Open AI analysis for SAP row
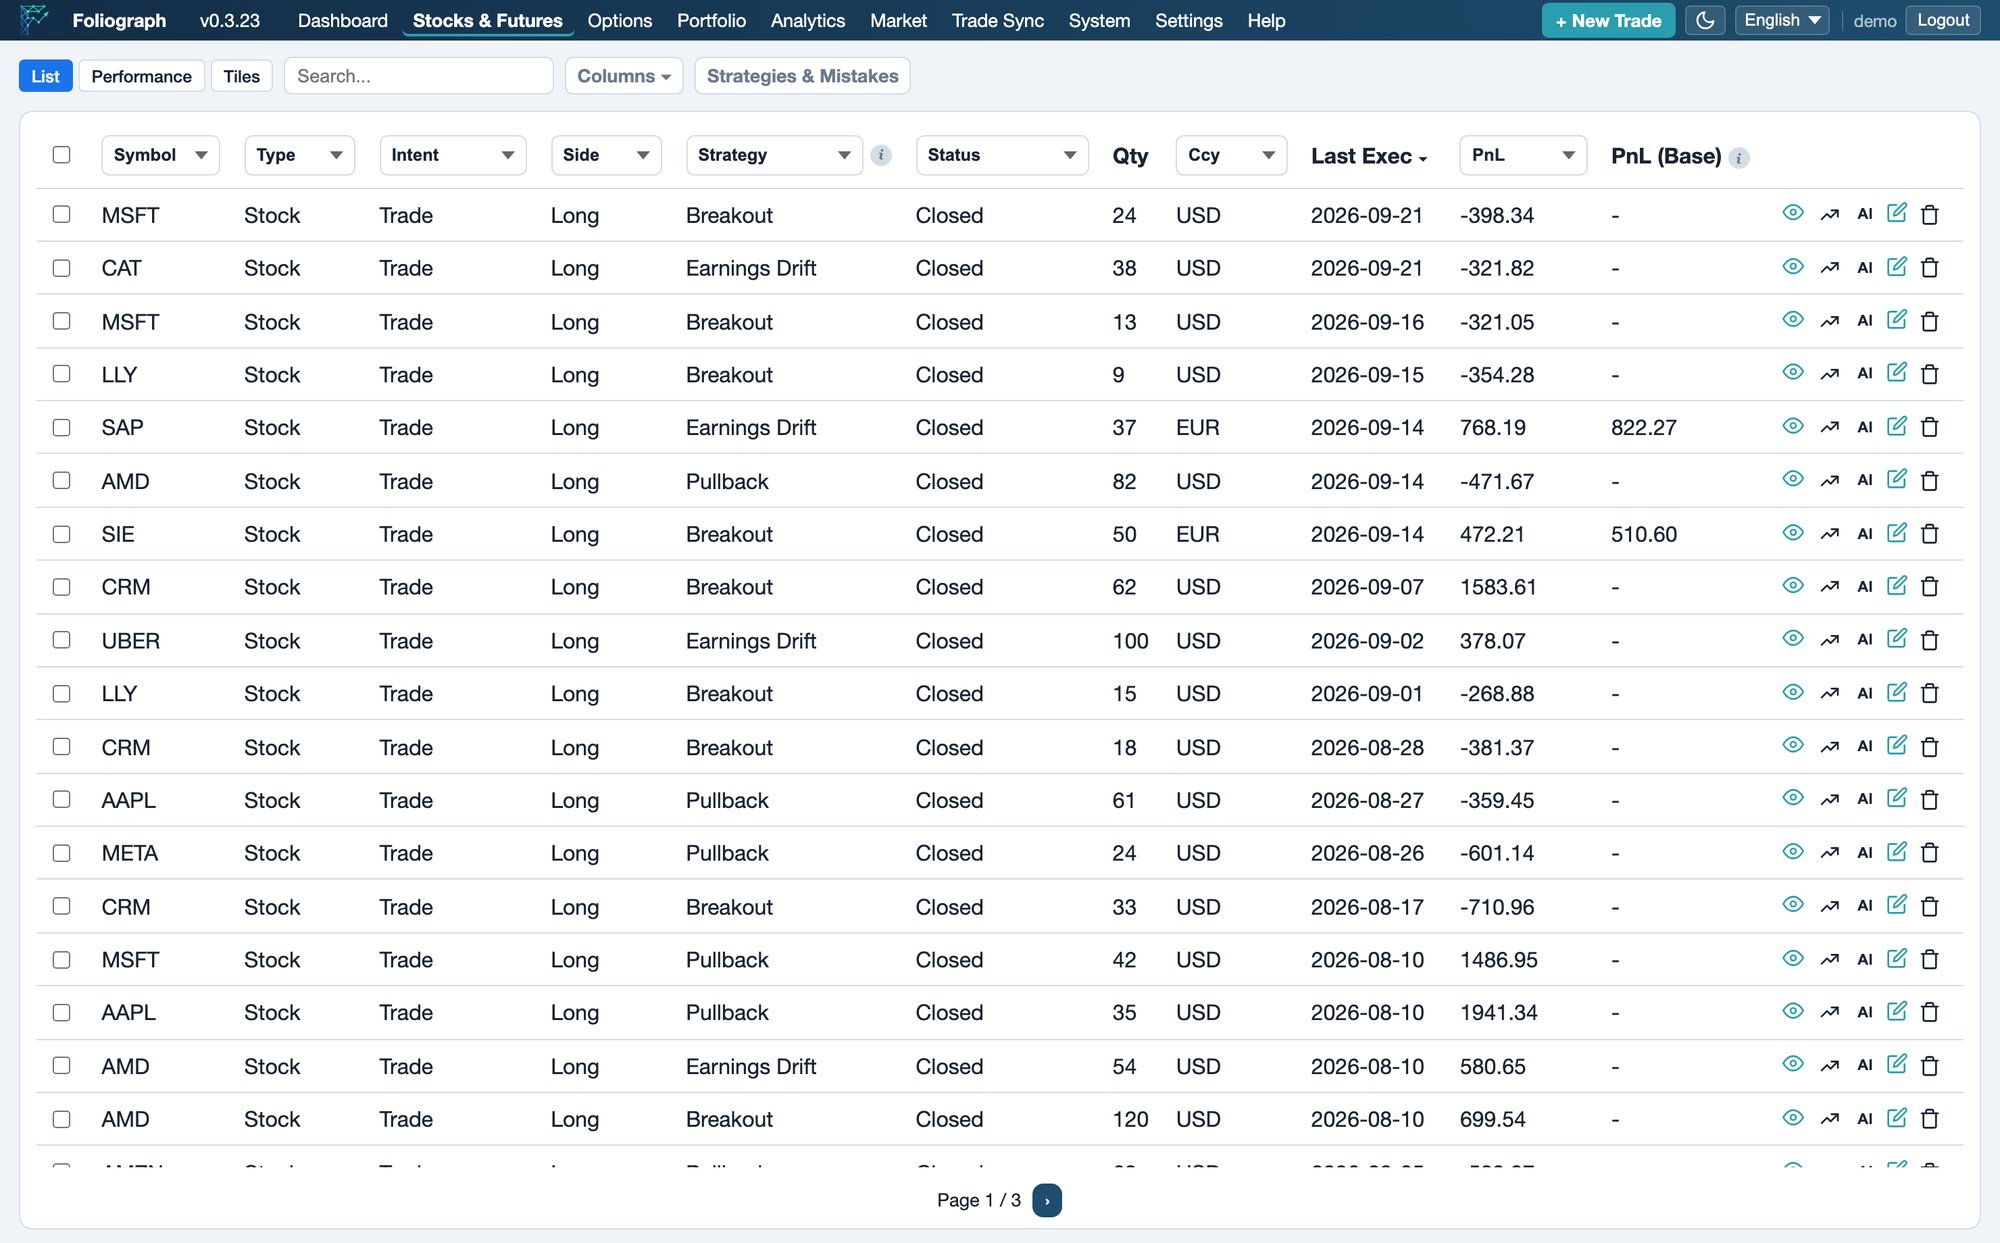This screenshot has width=2000, height=1243. pos(1865,427)
